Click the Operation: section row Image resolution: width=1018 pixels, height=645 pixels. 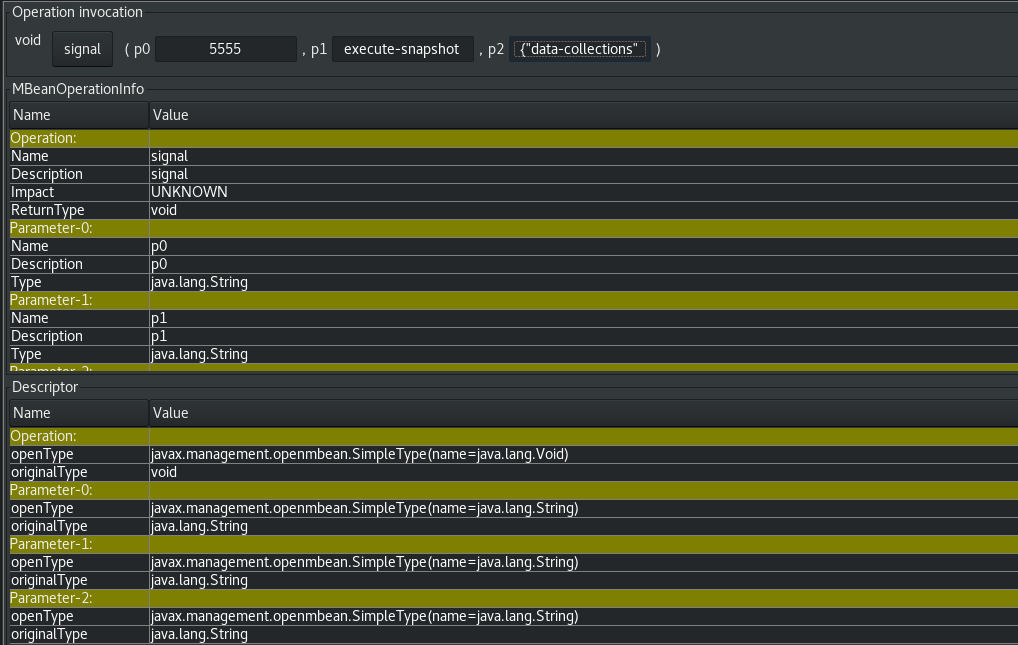[x=40, y=138]
